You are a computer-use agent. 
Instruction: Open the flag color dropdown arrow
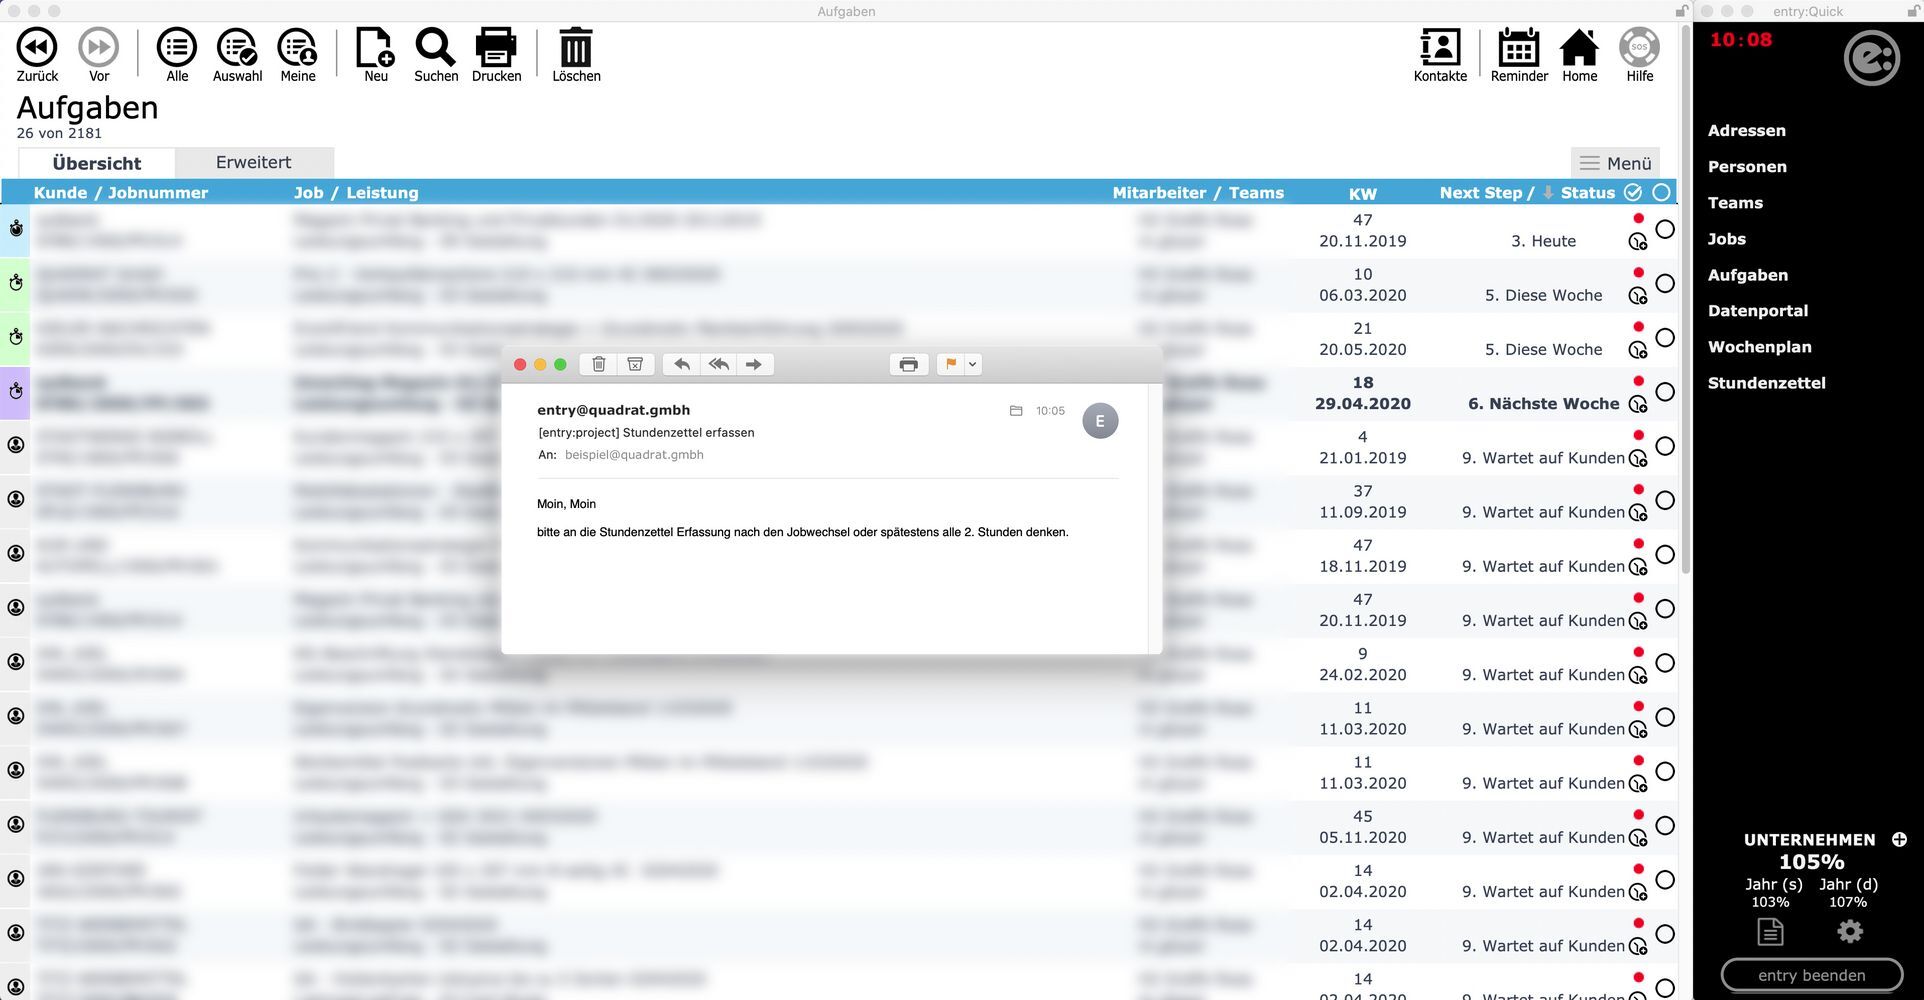click(x=972, y=364)
